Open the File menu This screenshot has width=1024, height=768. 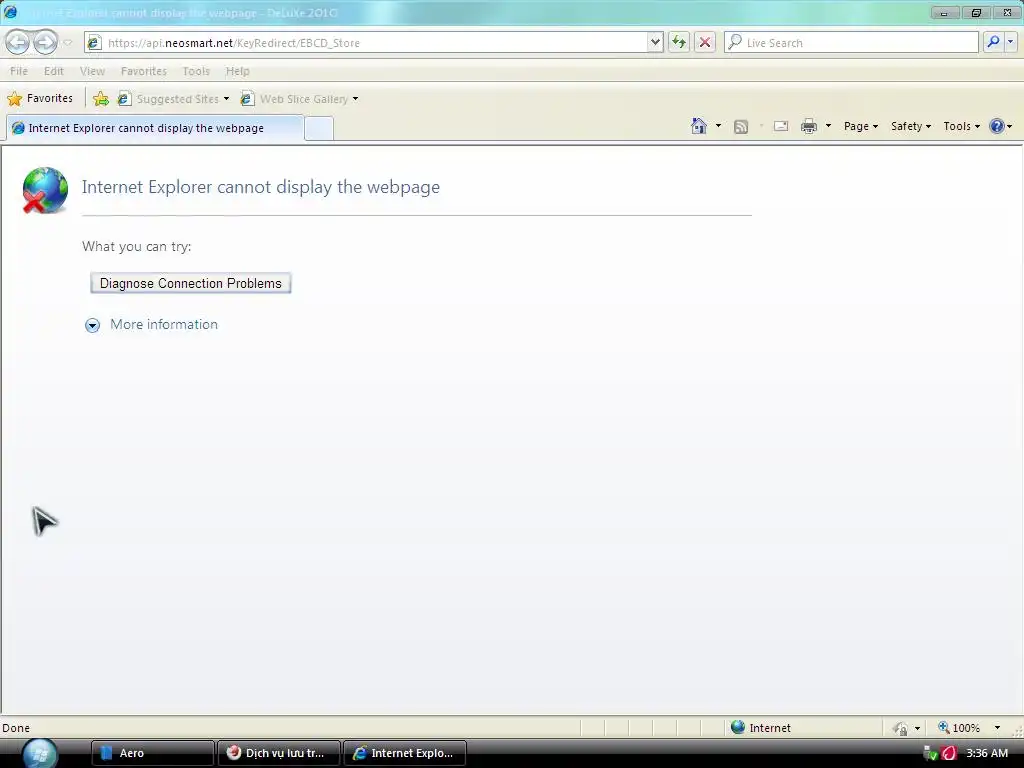pyautogui.click(x=19, y=71)
